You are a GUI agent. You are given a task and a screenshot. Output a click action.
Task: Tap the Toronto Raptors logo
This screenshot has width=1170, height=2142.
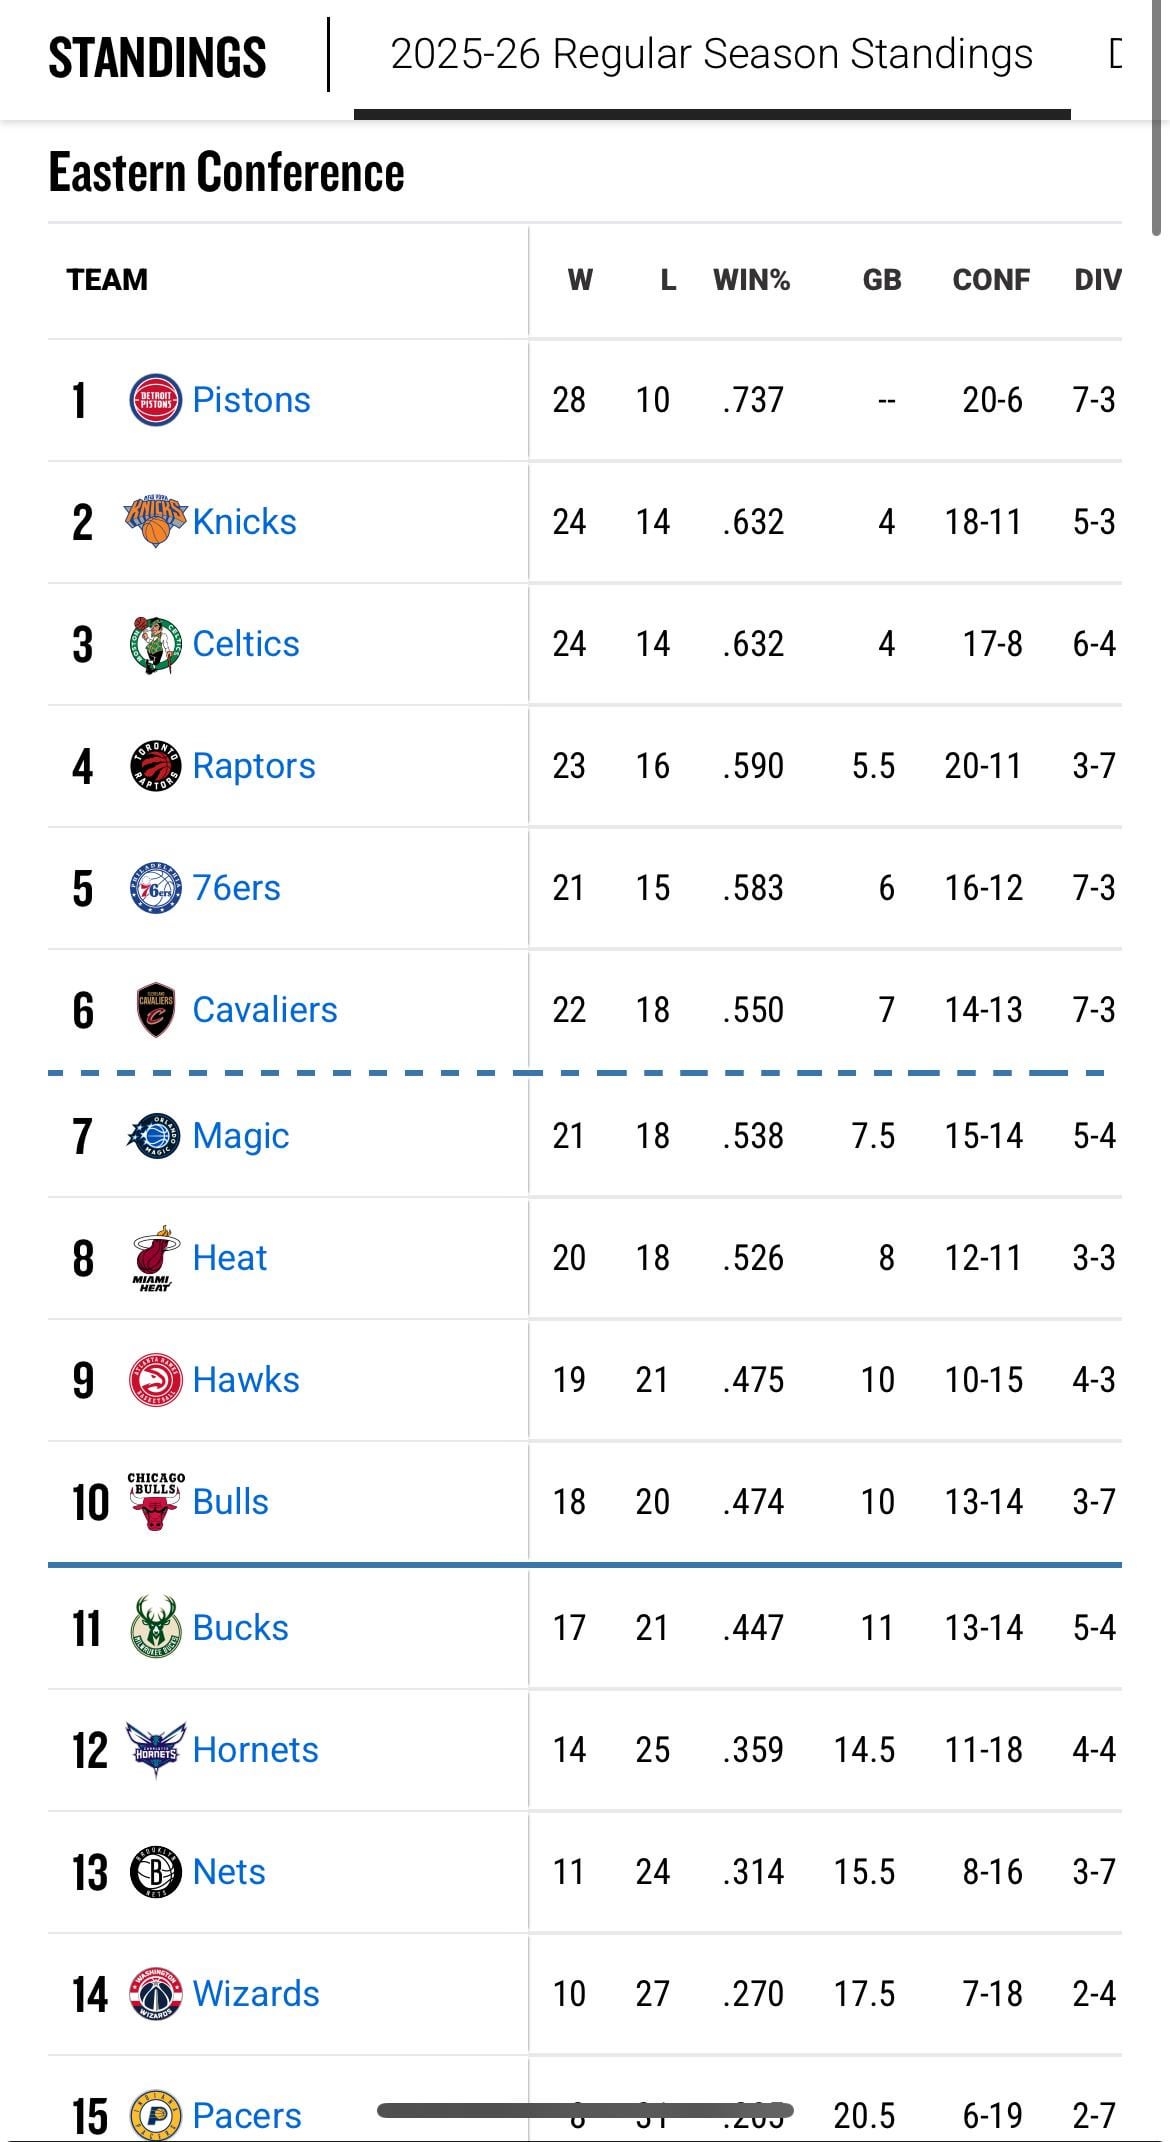(155, 766)
